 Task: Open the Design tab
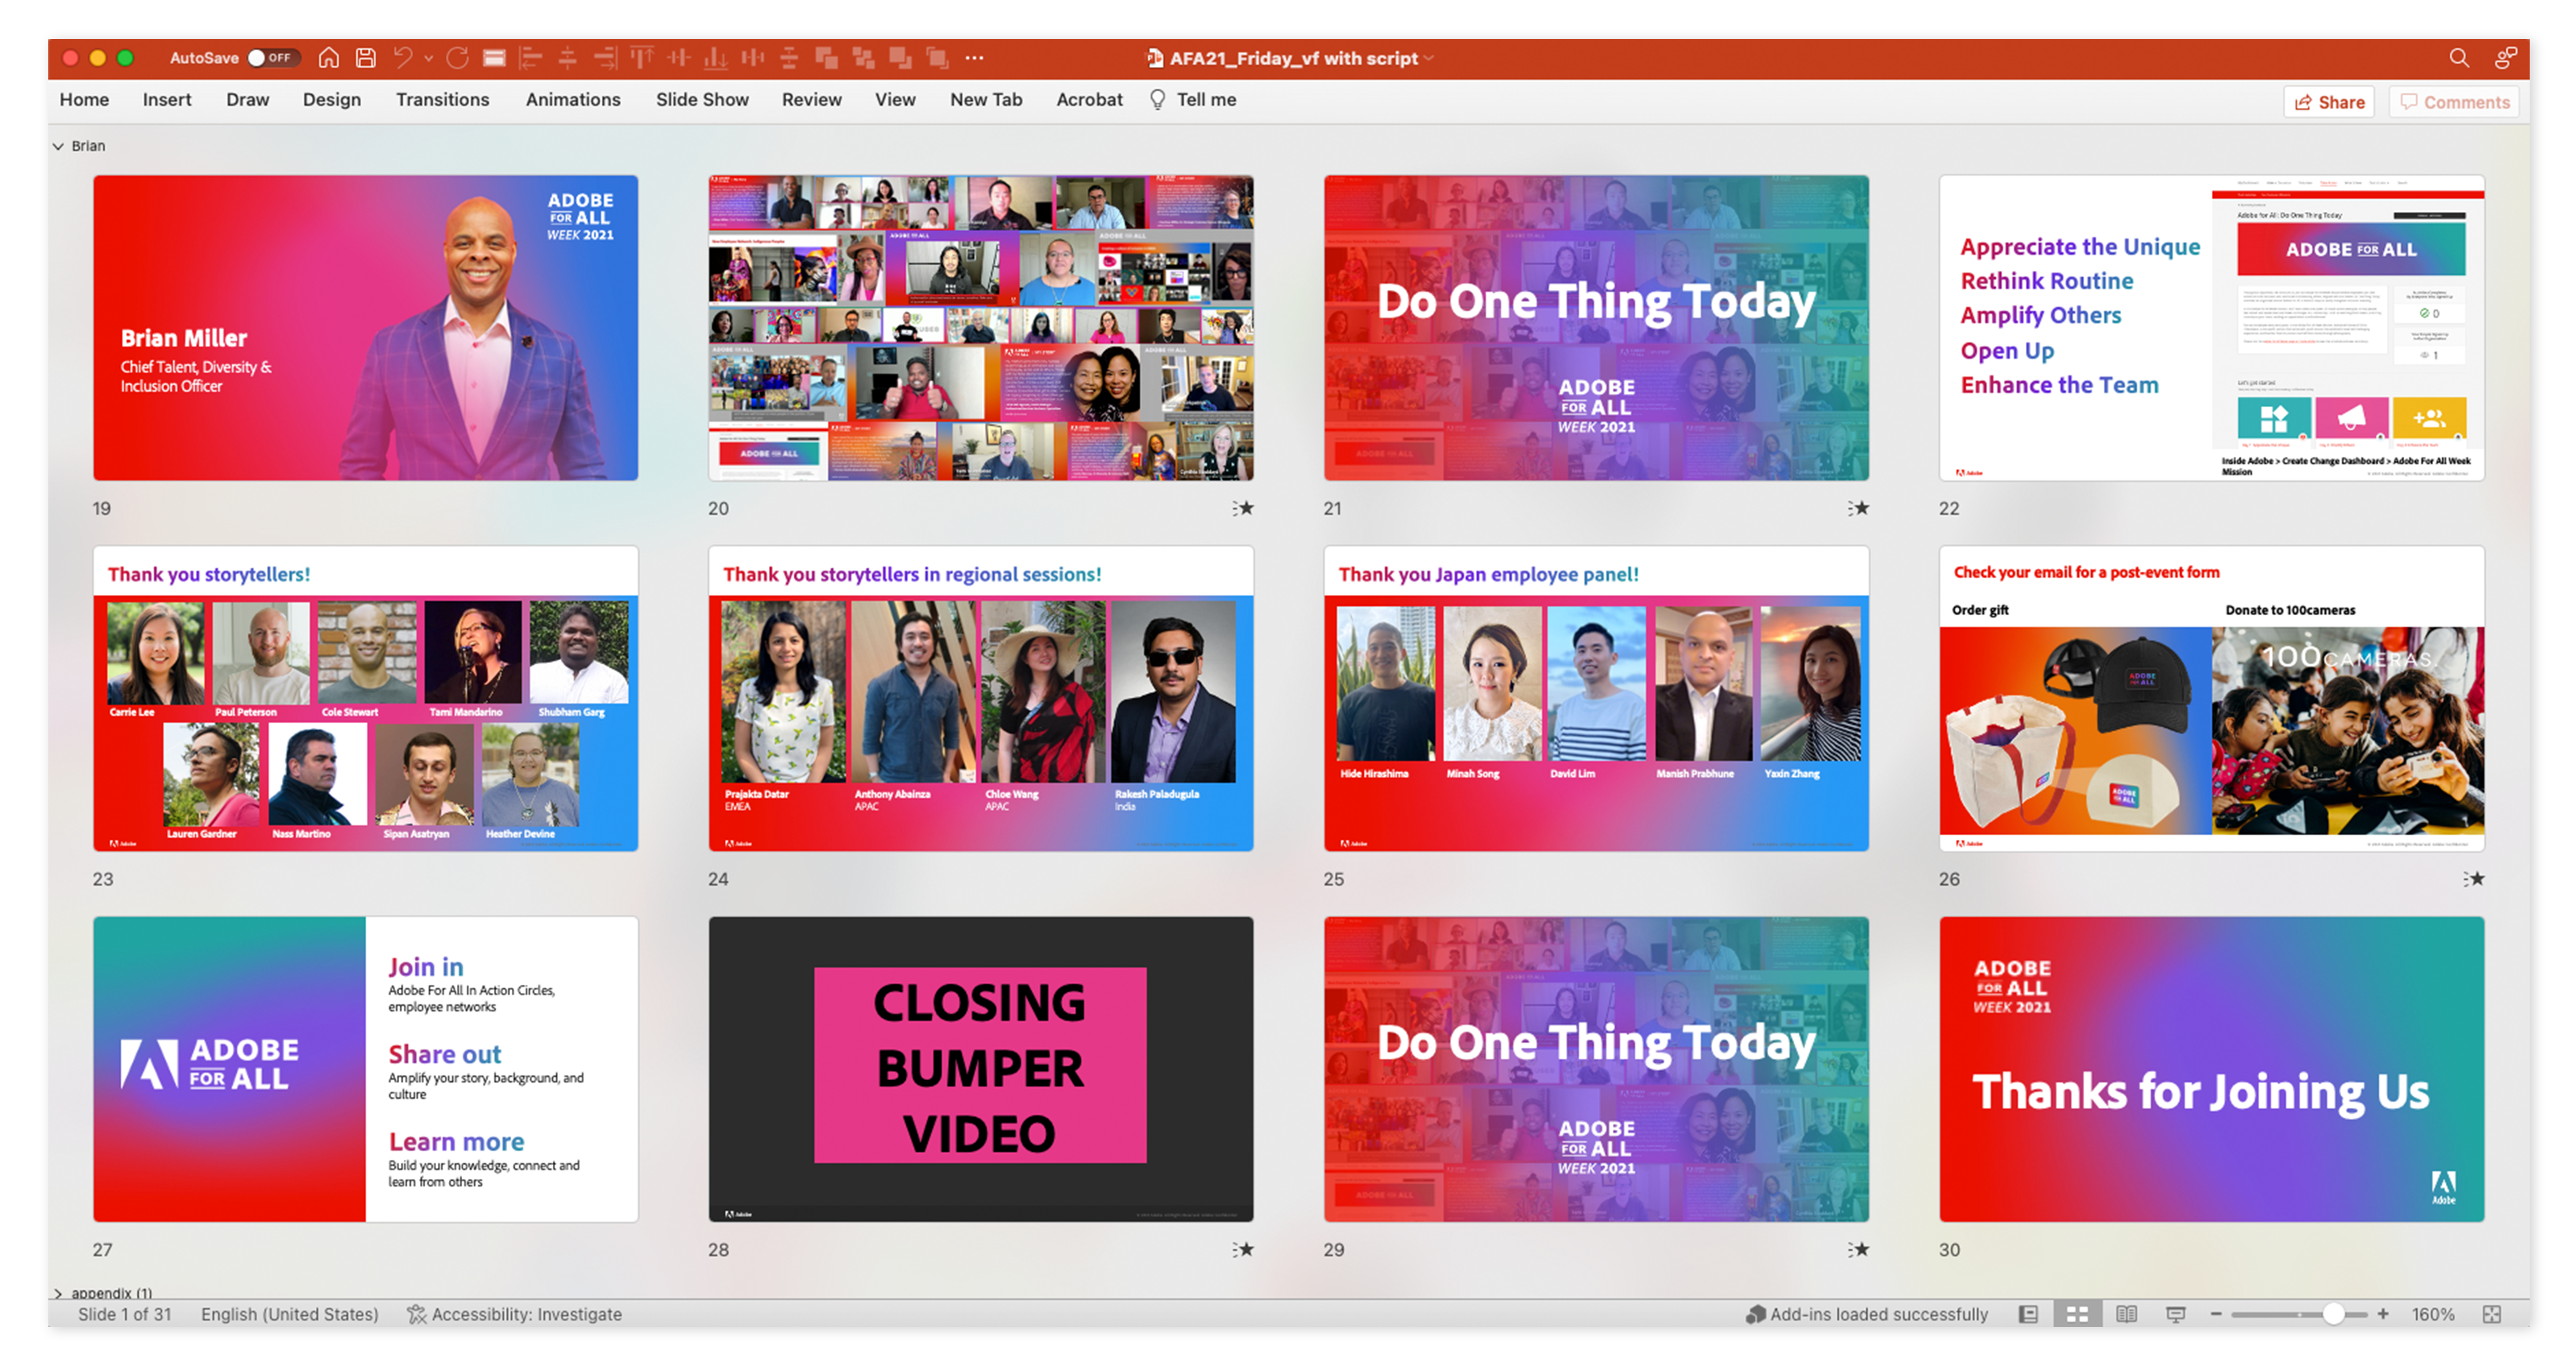[332, 100]
